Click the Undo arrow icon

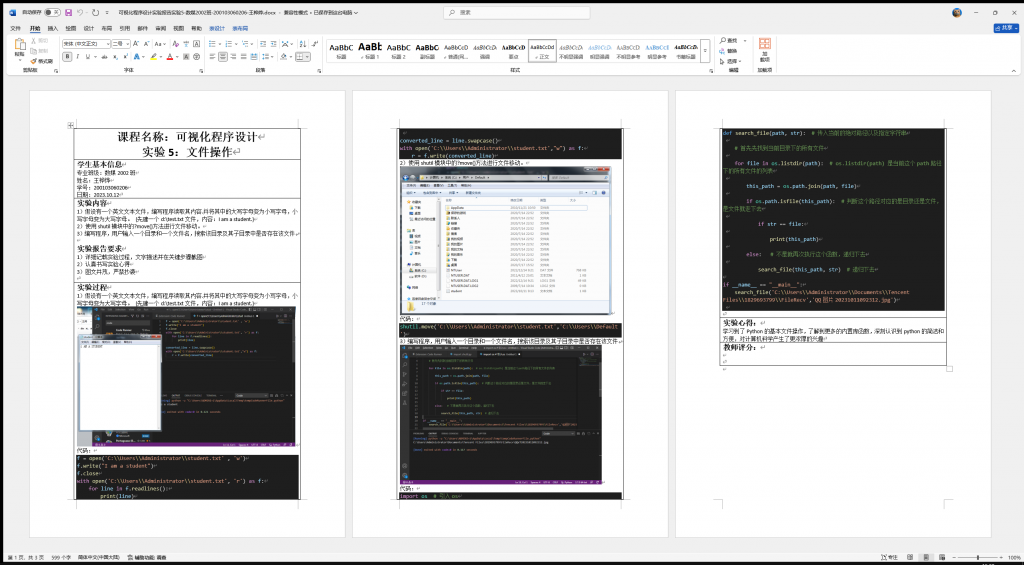pos(81,13)
